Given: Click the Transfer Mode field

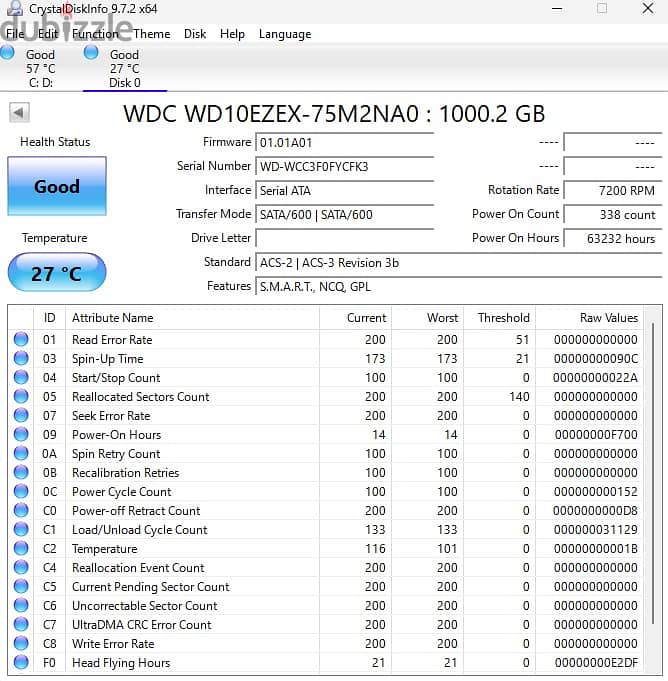Looking at the screenshot, I should click(344, 214).
